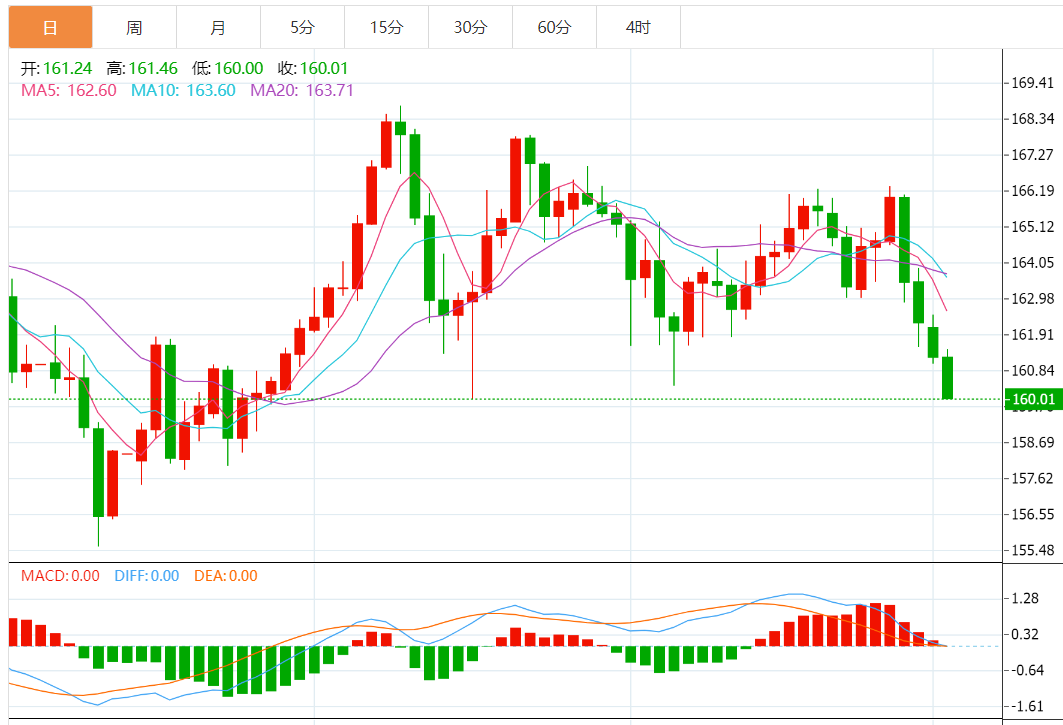Click the MA5: 162.60 label
This screenshot has height=725, width=1063.
coord(68,90)
